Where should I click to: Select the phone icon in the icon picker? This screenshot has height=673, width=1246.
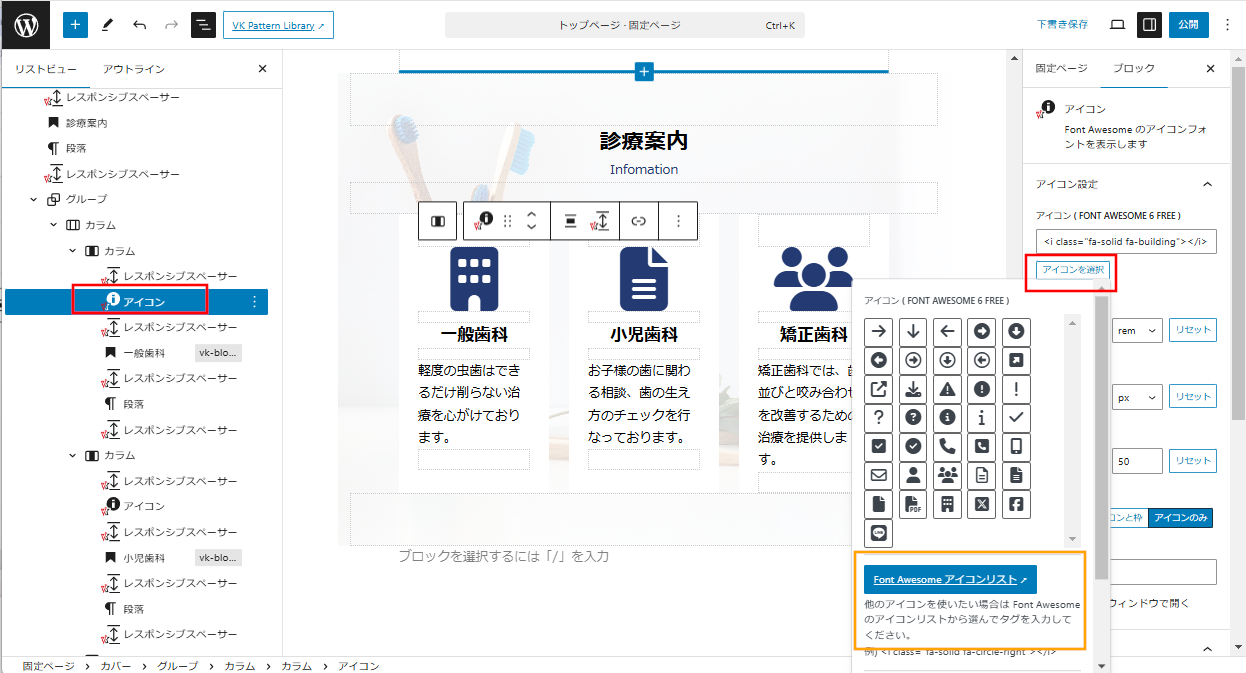[x=947, y=446]
